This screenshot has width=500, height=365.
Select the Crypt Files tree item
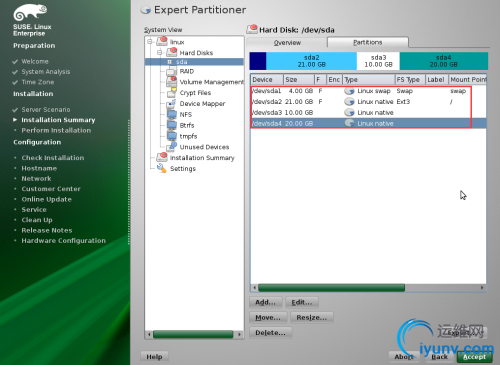[x=195, y=93]
